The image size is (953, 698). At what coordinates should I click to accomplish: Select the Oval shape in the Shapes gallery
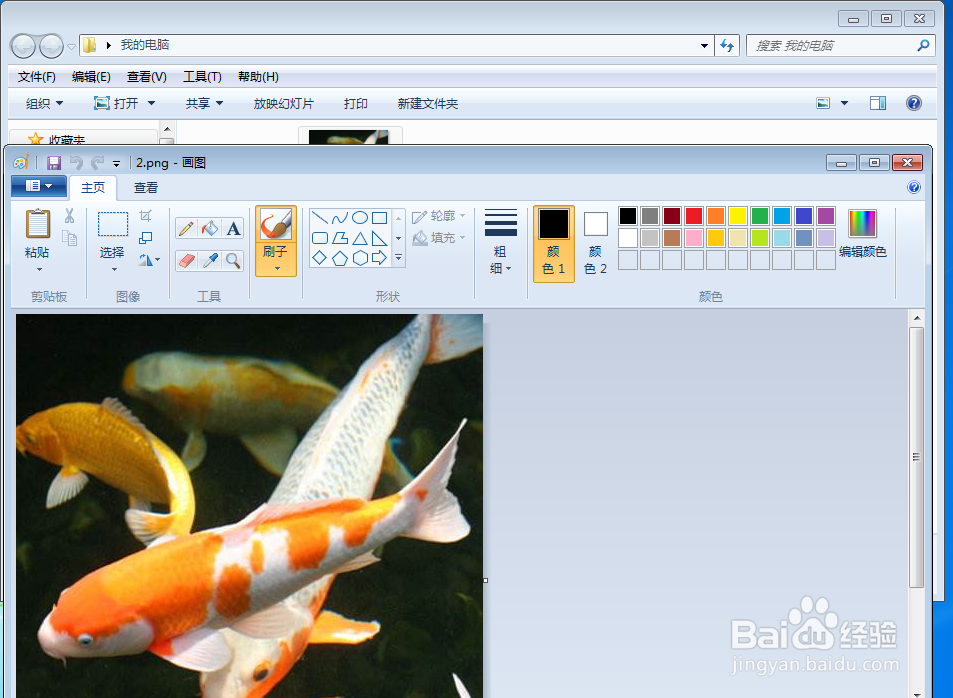coord(358,216)
